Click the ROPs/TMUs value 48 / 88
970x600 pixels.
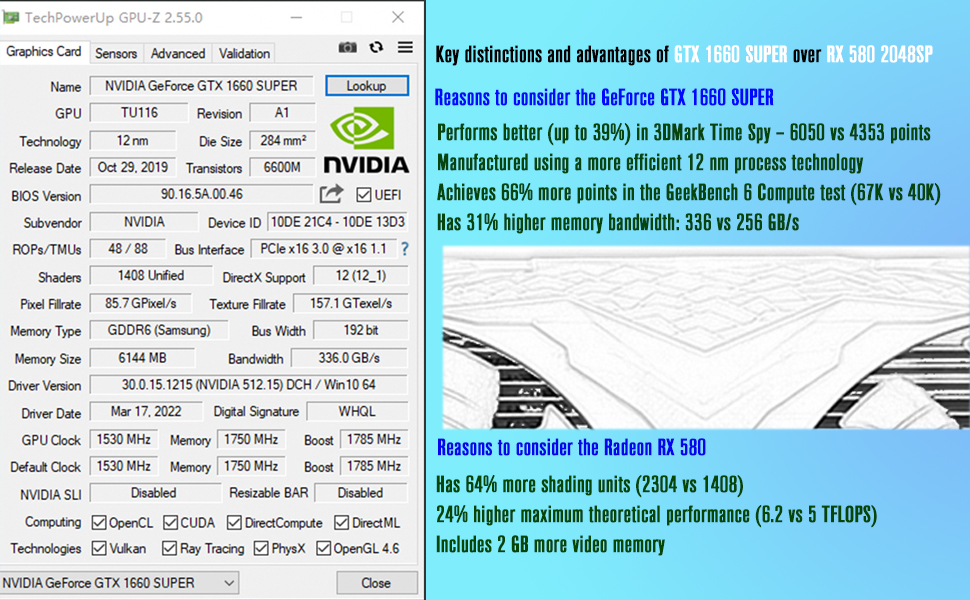tap(128, 249)
